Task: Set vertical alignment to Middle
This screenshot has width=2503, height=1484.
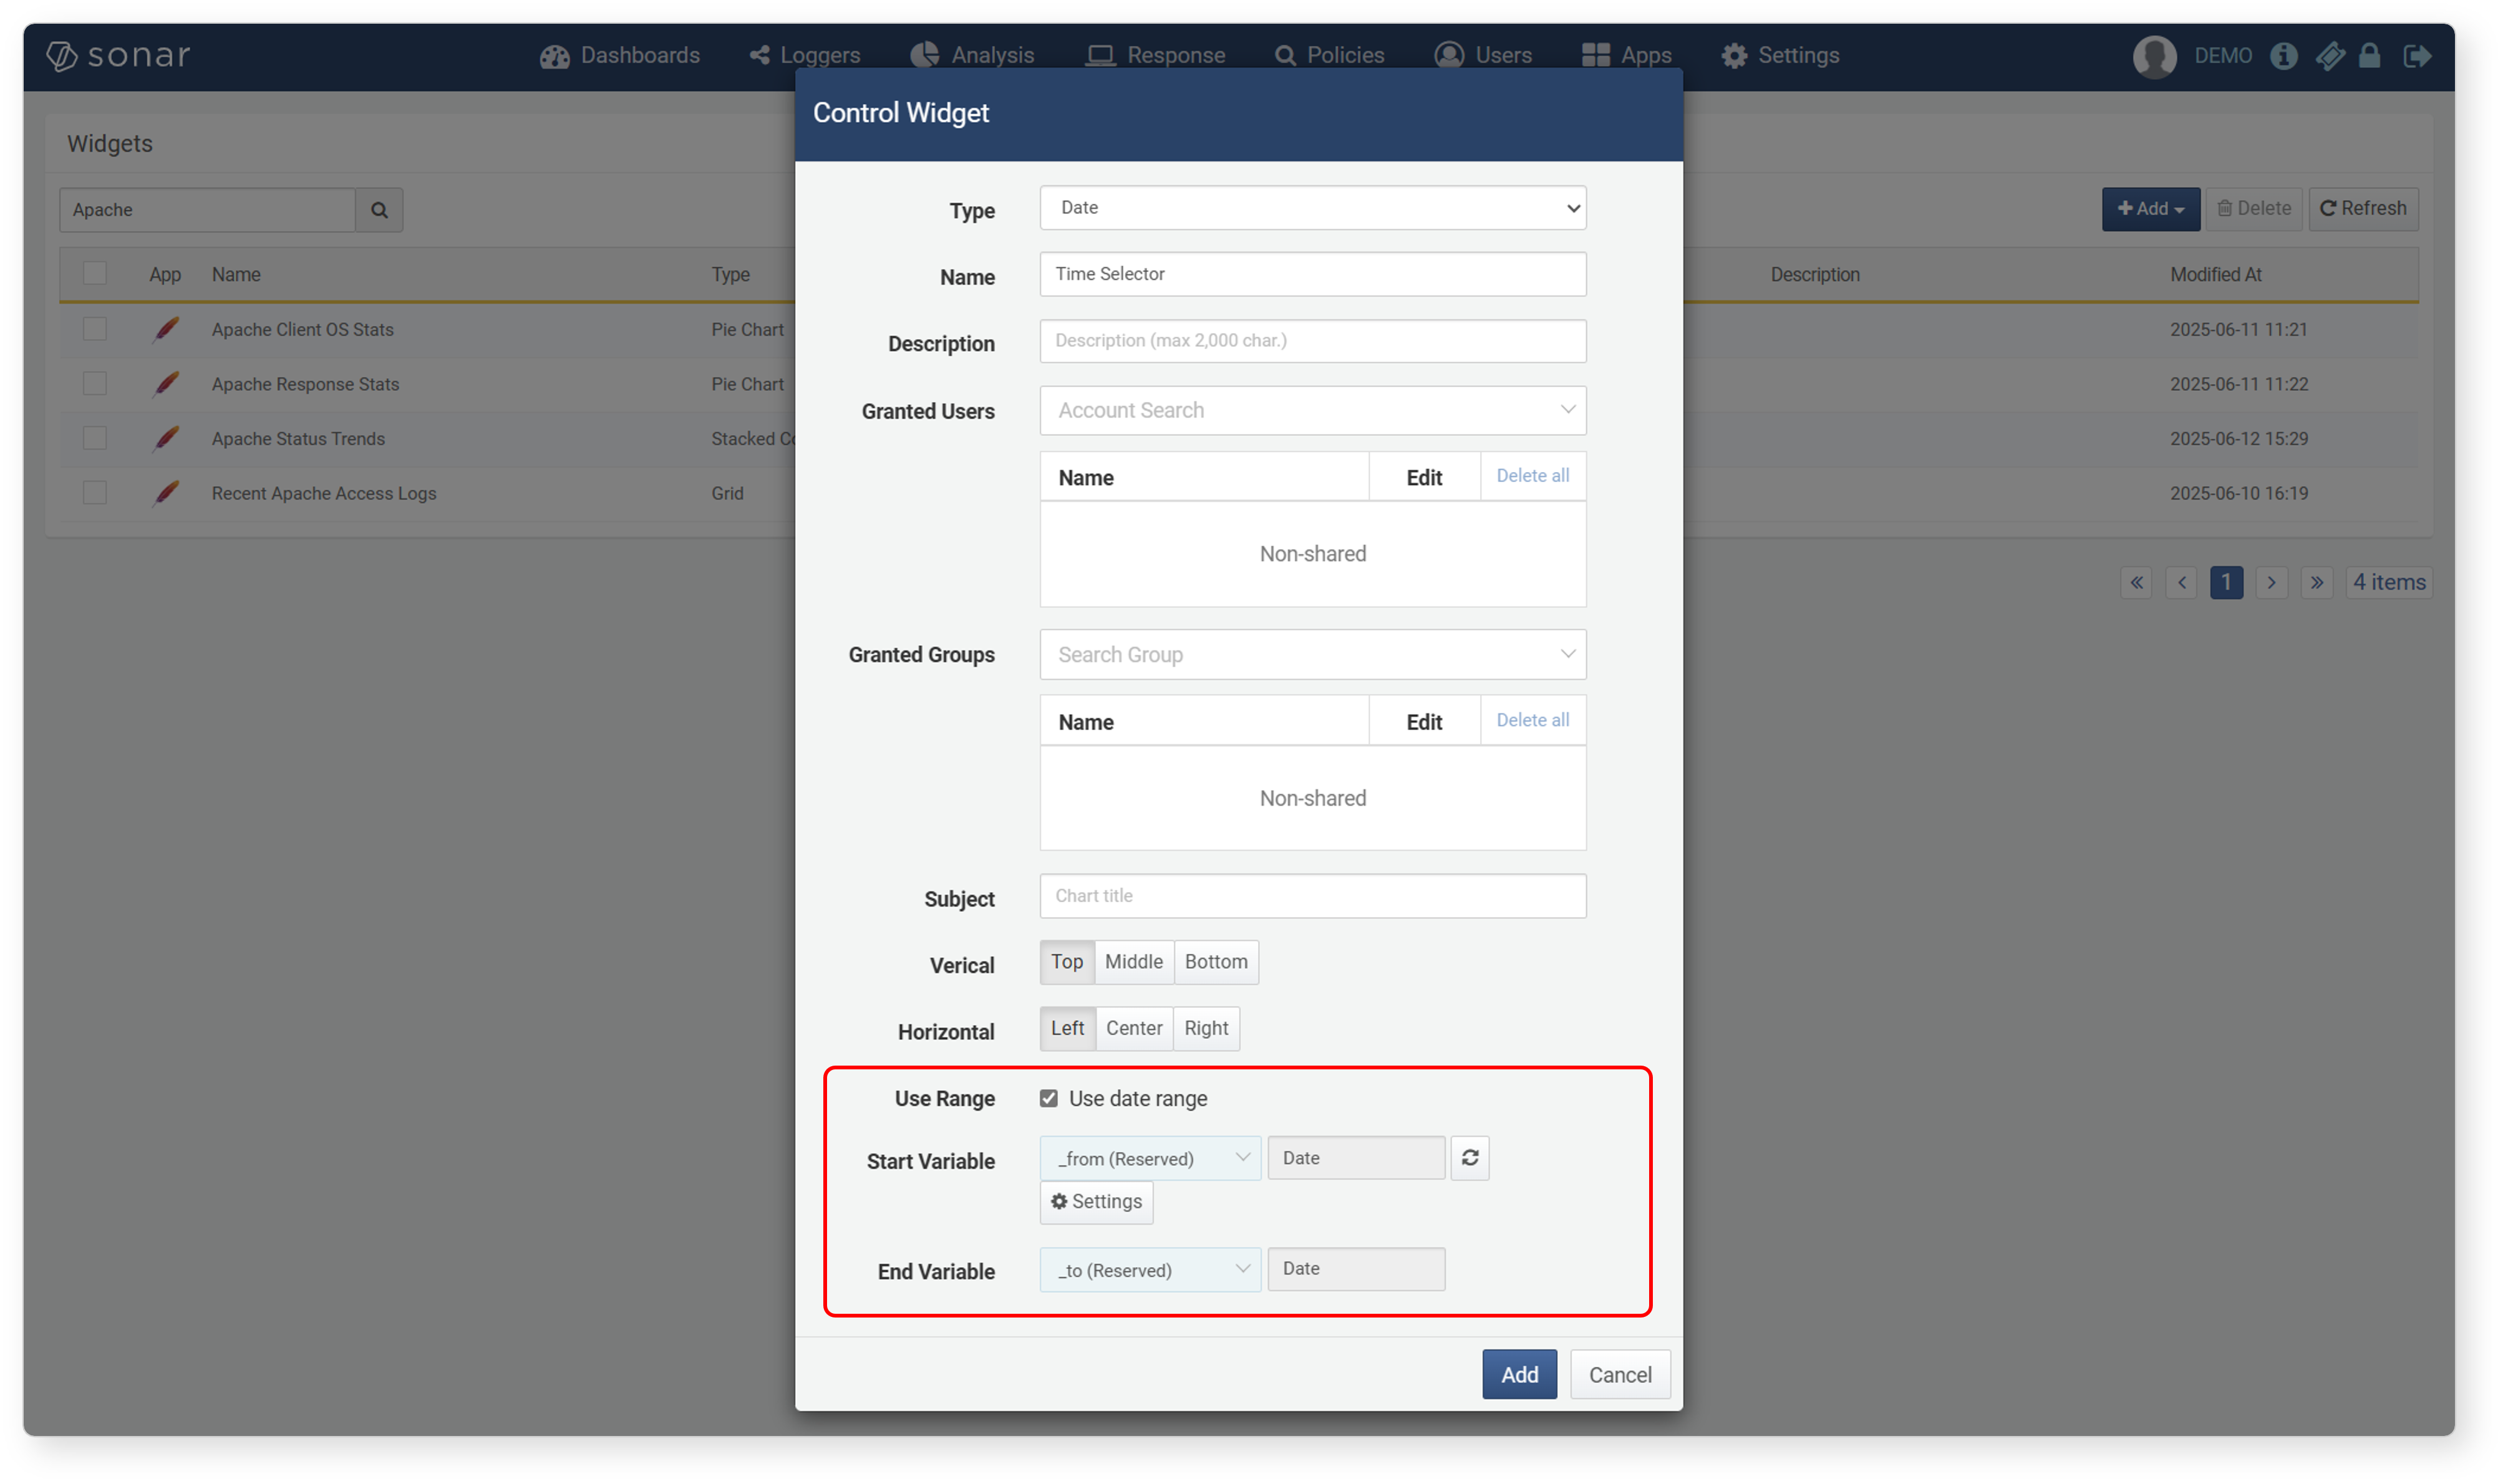Action: click(x=1134, y=962)
